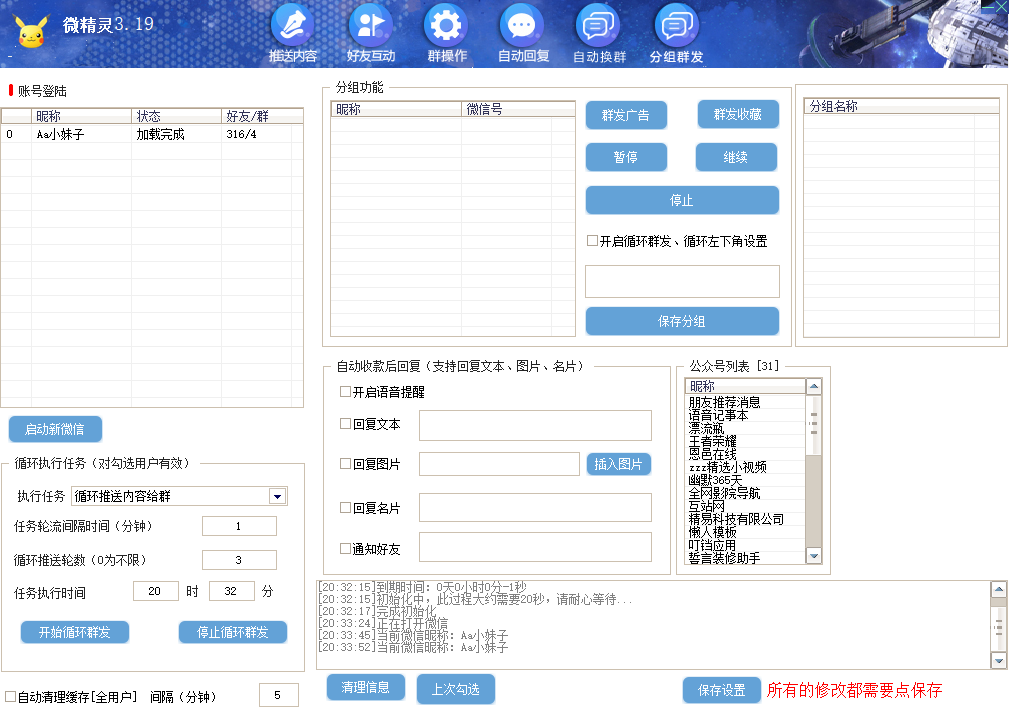Click the log panel scrollbar down arrow
Viewport: 1009px width, 716px height.
click(996, 659)
